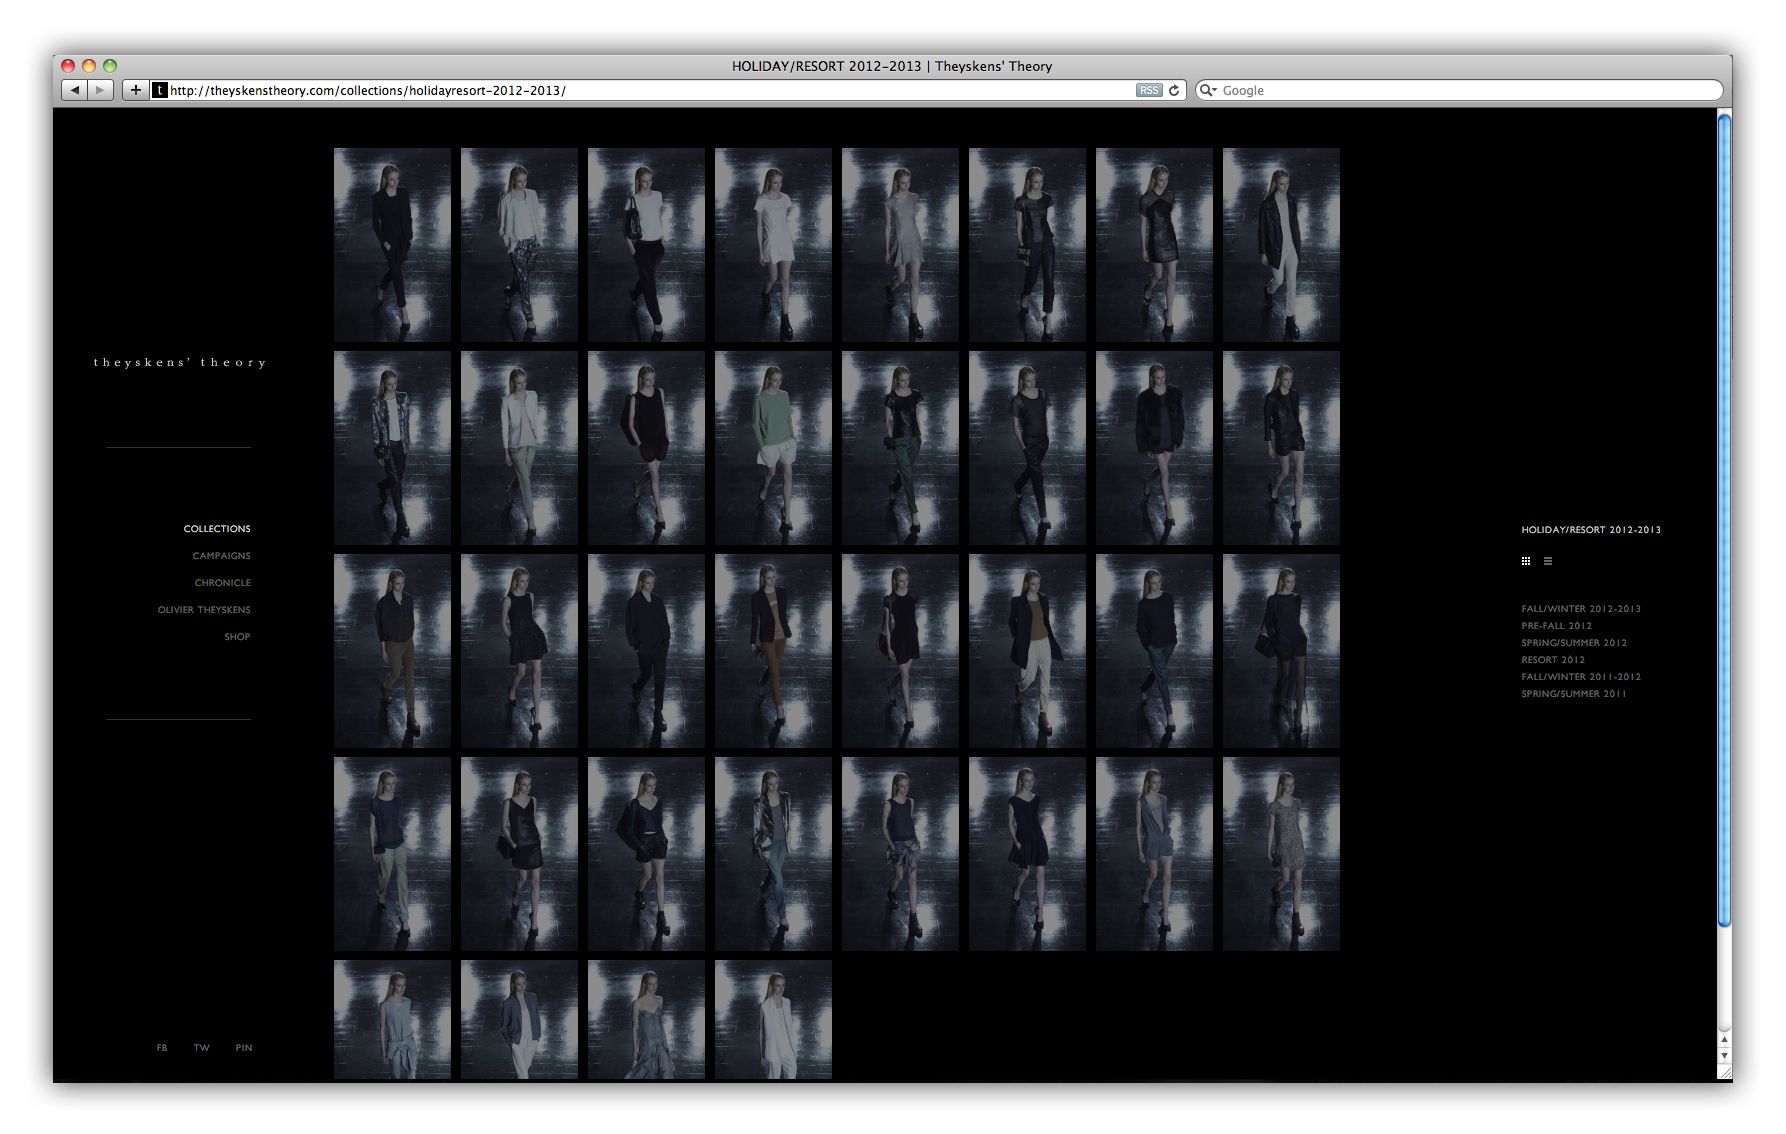Click the yellow minimize window button

(89, 66)
